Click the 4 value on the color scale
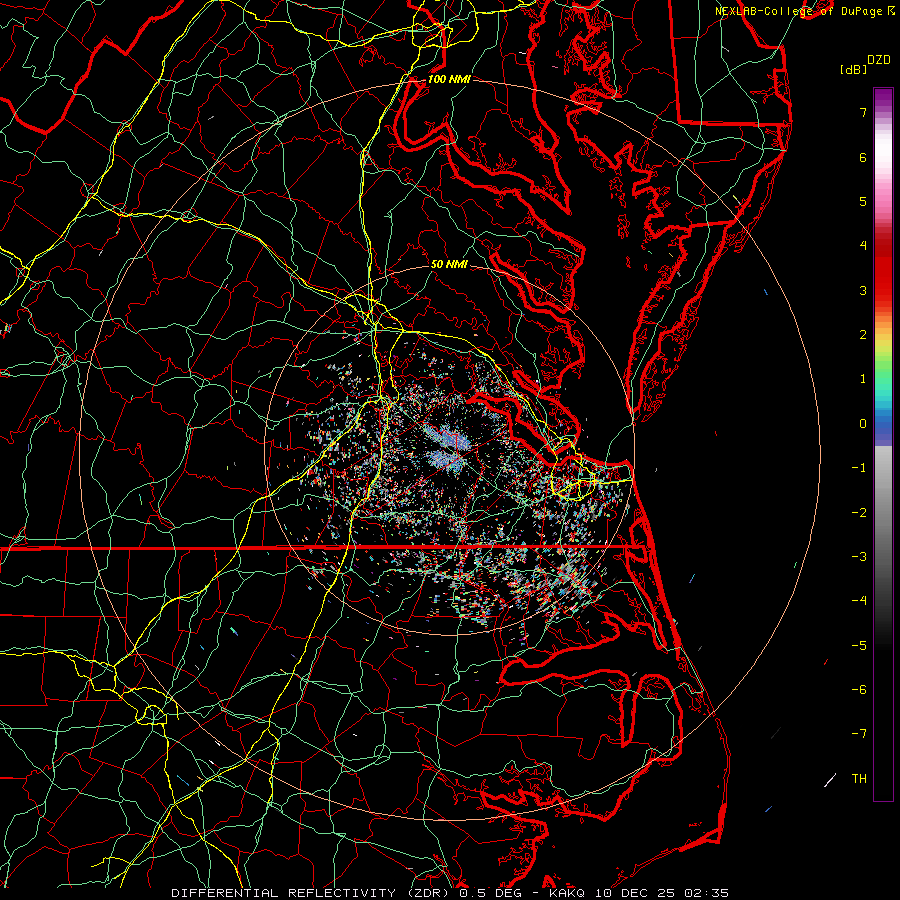 coord(863,246)
